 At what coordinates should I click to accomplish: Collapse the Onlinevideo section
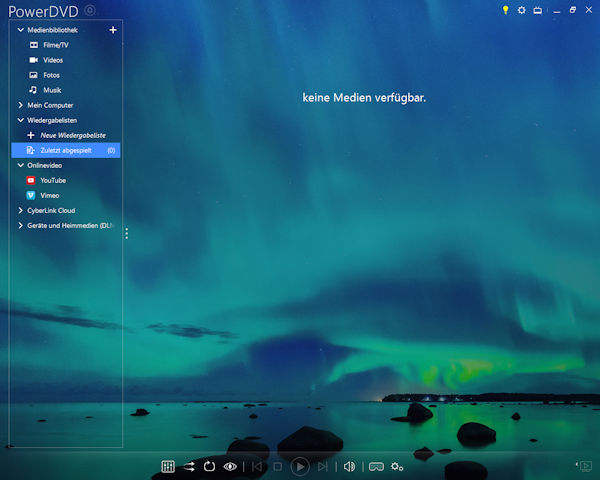[x=21, y=165]
